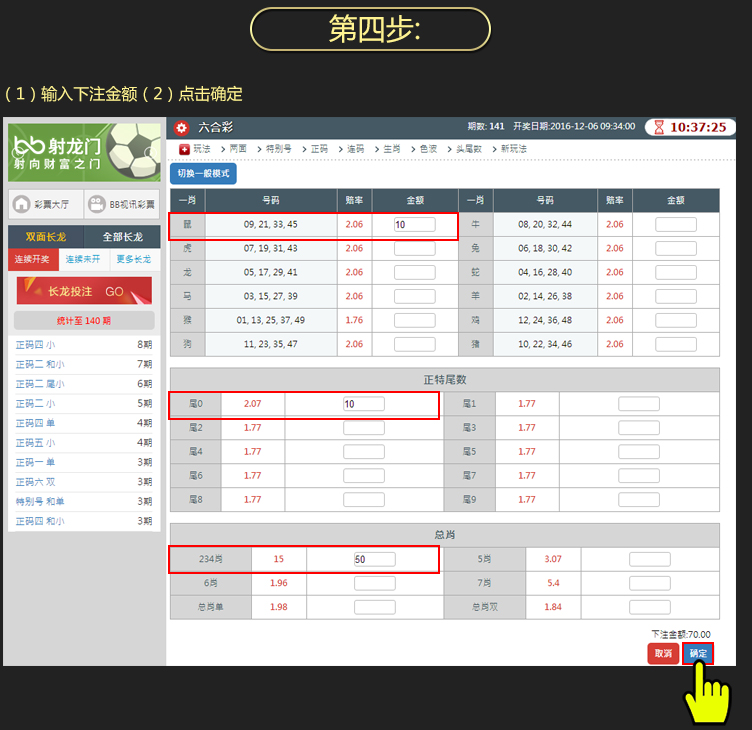The image size is (752, 730).
Task: Switch to 全部长龙 tab
Action: tap(122, 237)
